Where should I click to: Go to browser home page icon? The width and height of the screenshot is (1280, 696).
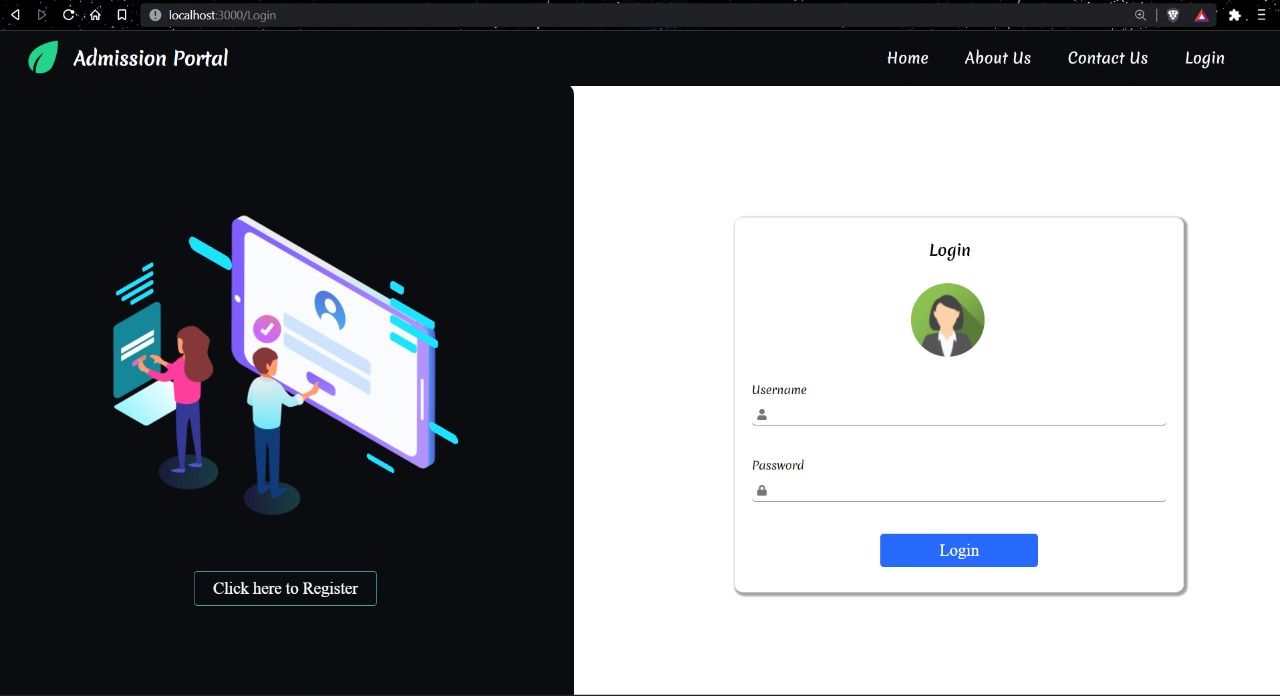coord(95,15)
